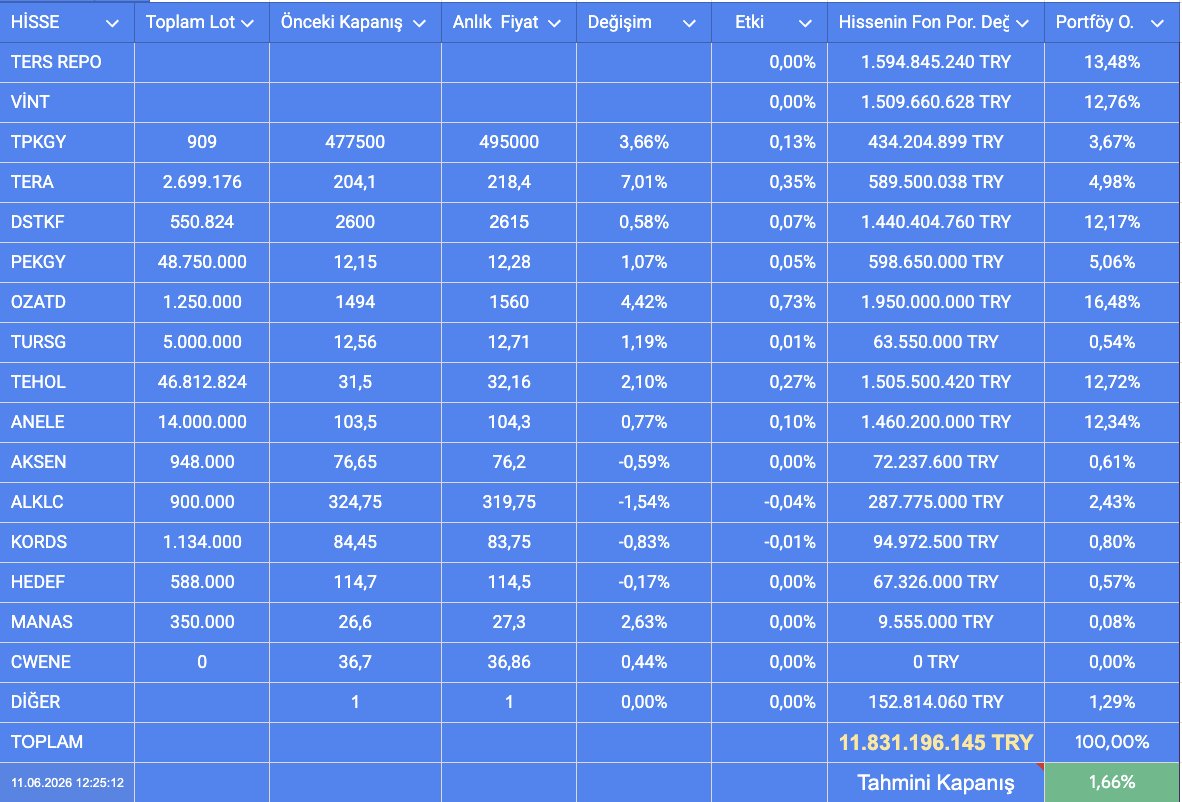Select DSTKF previous close 2600
Viewport: 1182px width, 802px height.
(x=355, y=222)
